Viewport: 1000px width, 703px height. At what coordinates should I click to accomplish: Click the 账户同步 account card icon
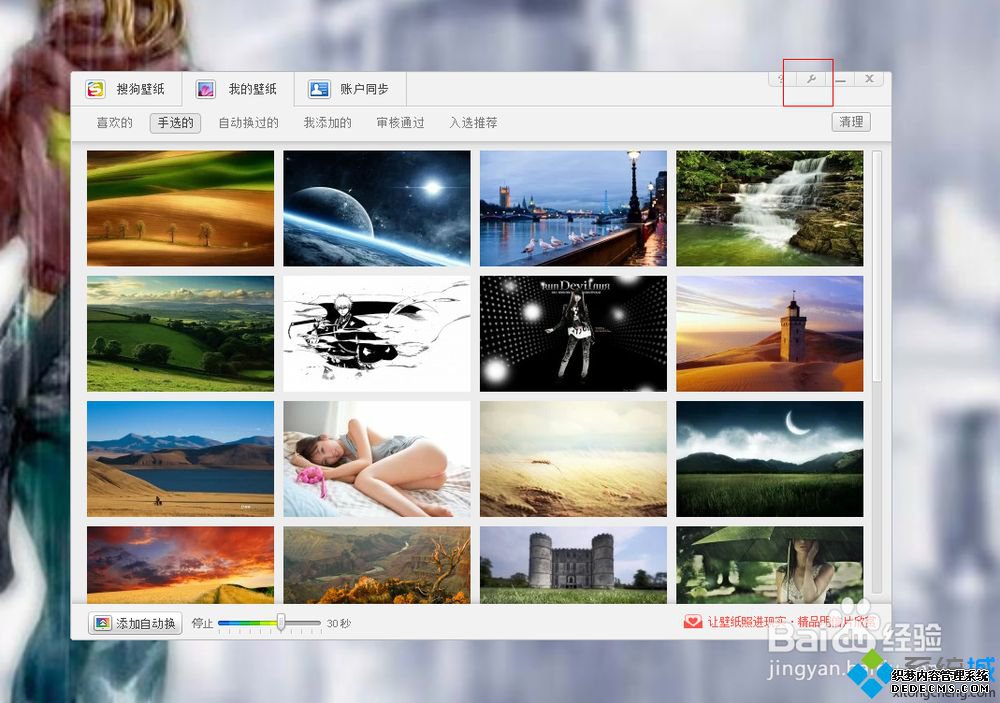tap(318, 89)
